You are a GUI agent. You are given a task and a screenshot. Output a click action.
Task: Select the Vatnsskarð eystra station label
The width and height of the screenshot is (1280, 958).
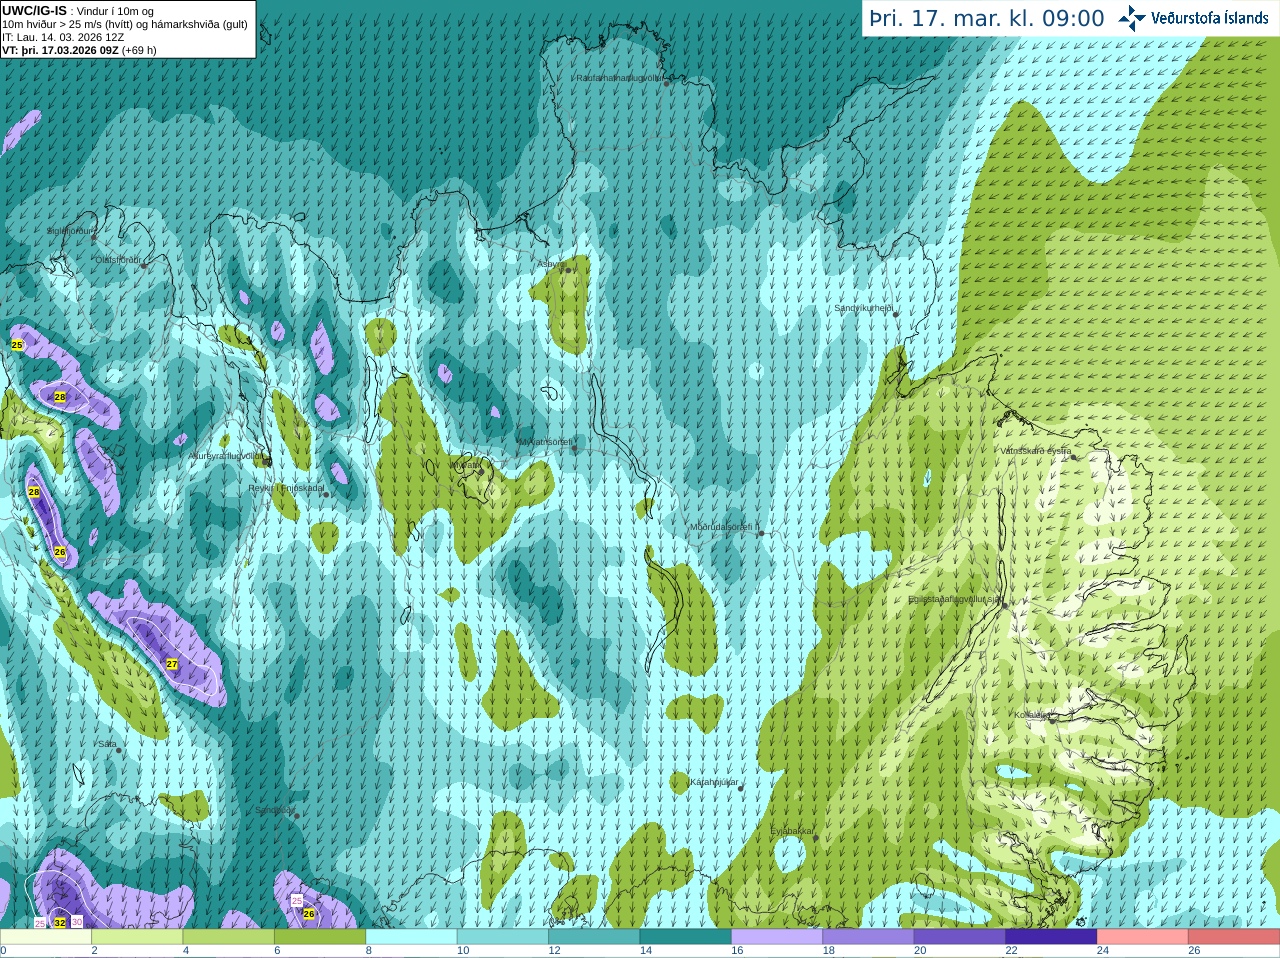pyautogui.click(x=1035, y=451)
